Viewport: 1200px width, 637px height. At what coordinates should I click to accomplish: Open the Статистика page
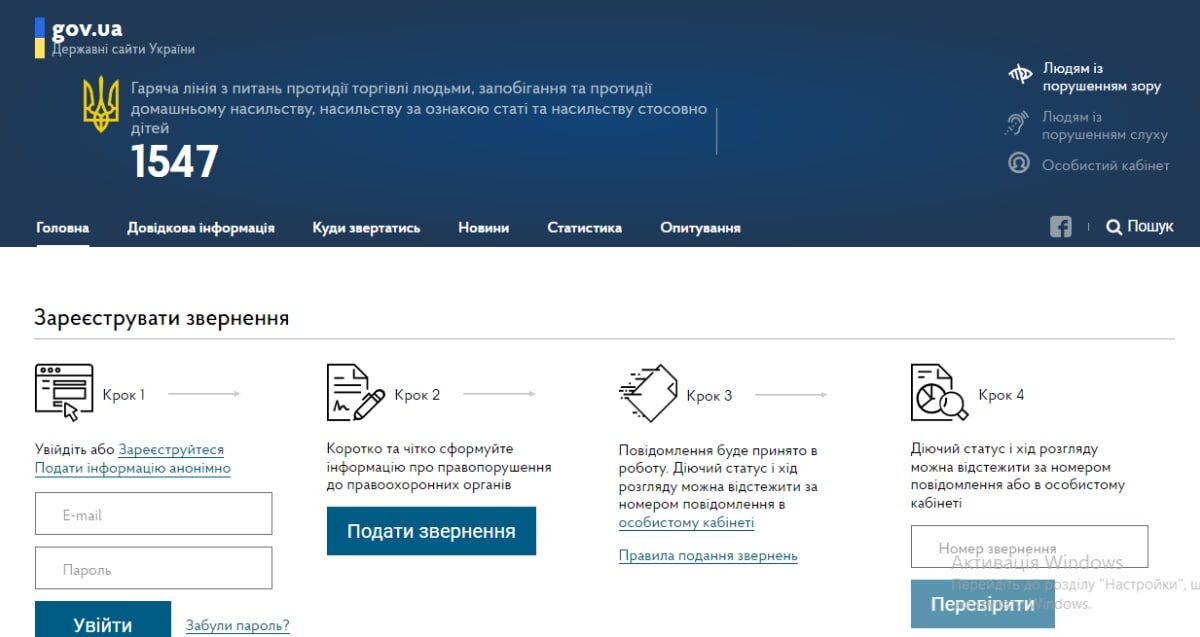point(584,228)
